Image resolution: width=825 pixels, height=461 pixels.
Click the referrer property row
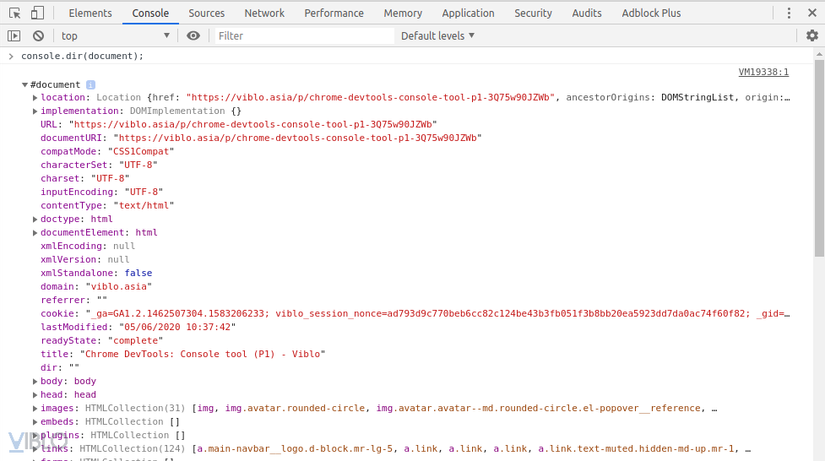click(74, 300)
